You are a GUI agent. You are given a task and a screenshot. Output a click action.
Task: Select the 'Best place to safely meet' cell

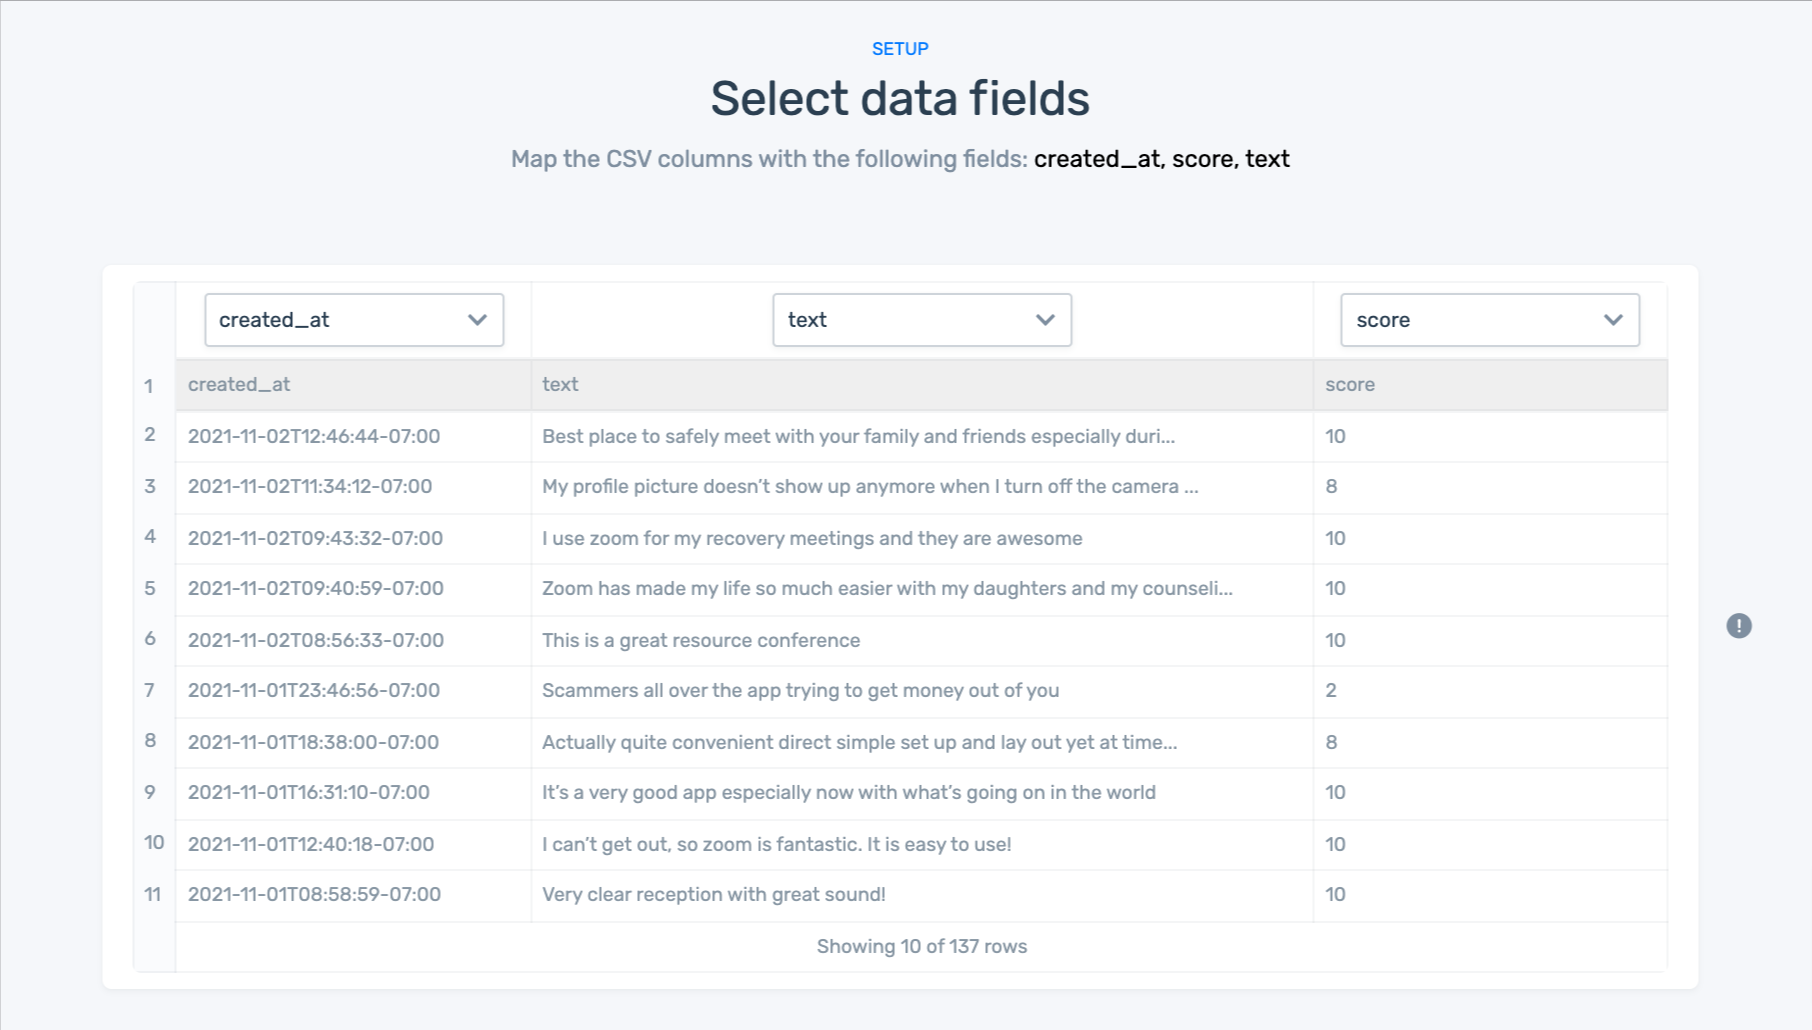858,437
